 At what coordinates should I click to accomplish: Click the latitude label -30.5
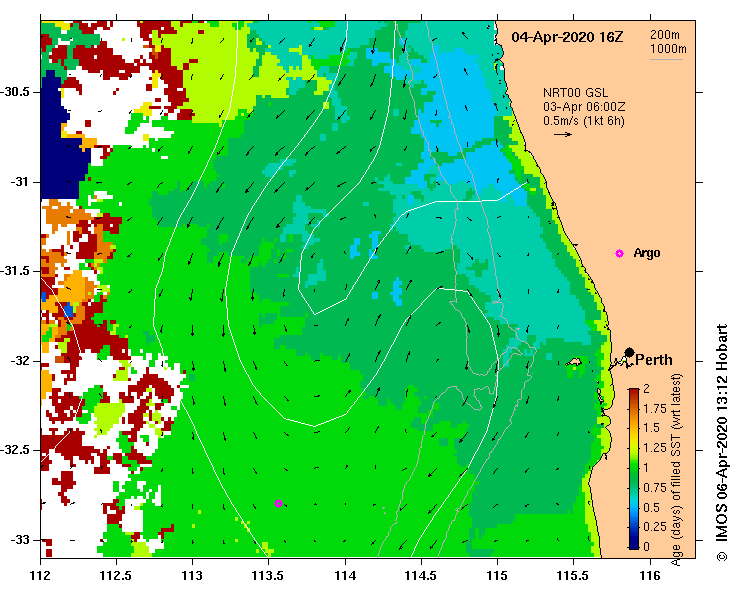click(x=16, y=91)
